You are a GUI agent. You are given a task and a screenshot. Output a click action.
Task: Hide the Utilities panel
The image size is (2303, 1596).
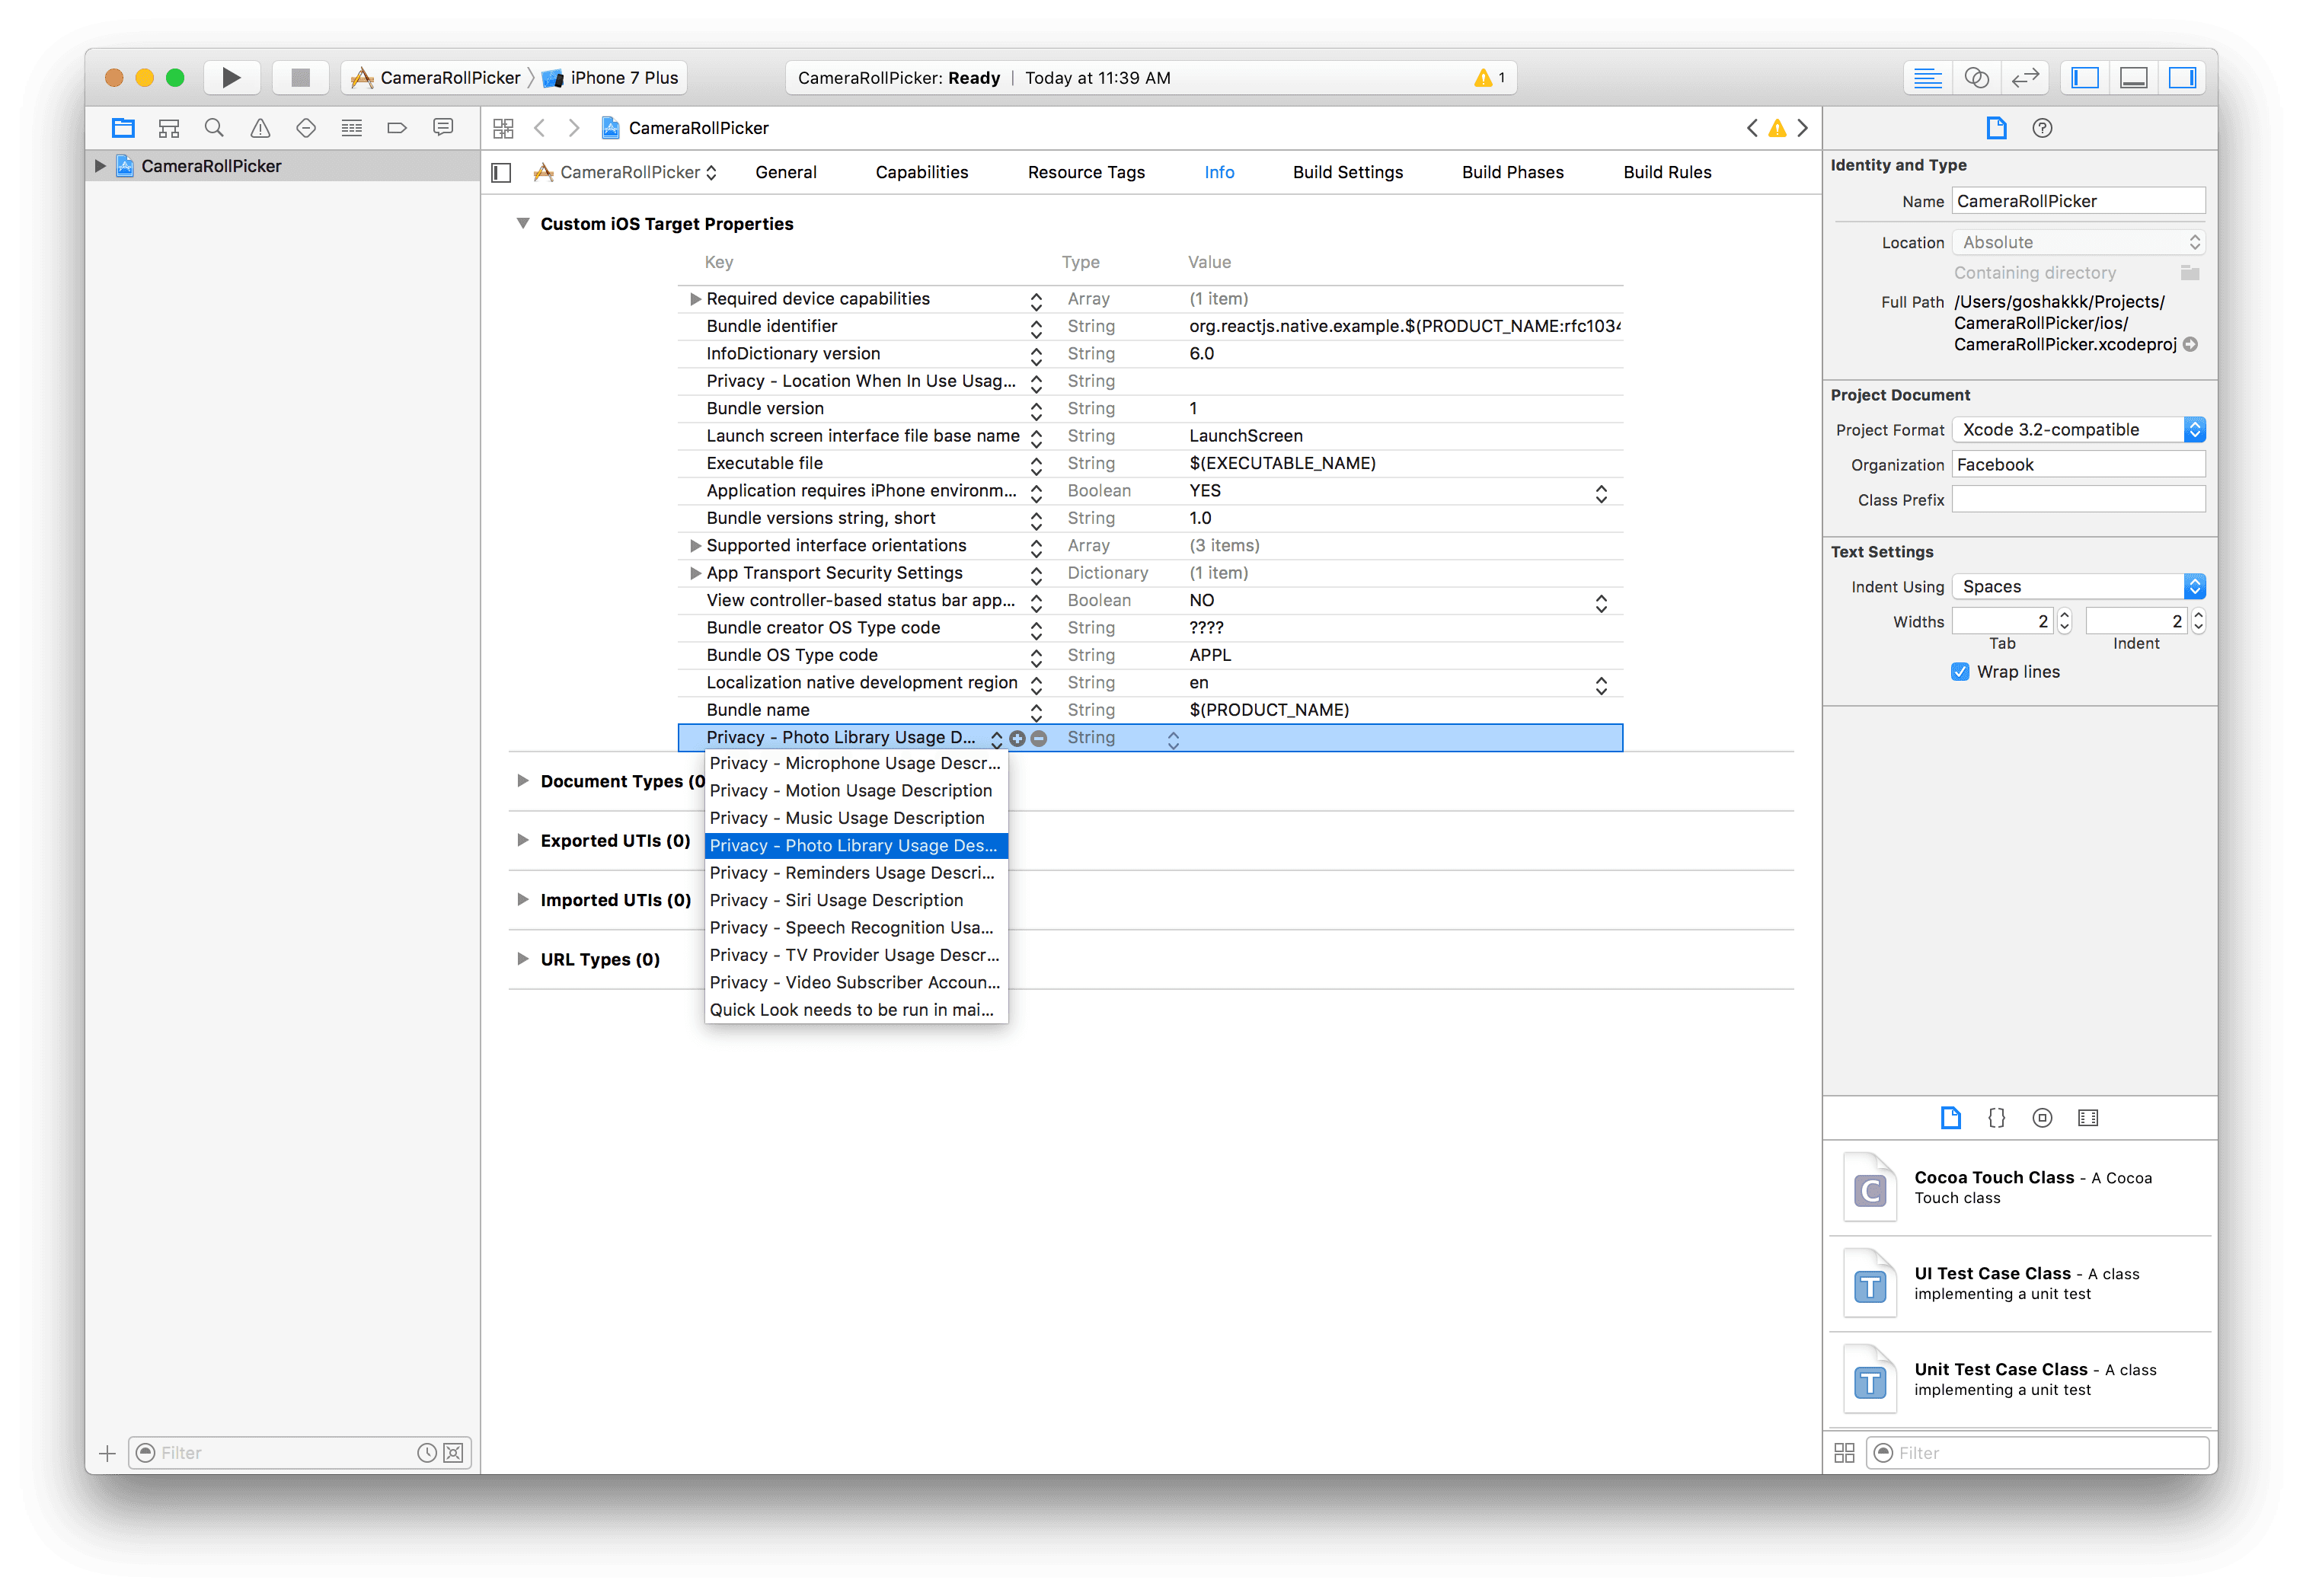coord(2182,77)
